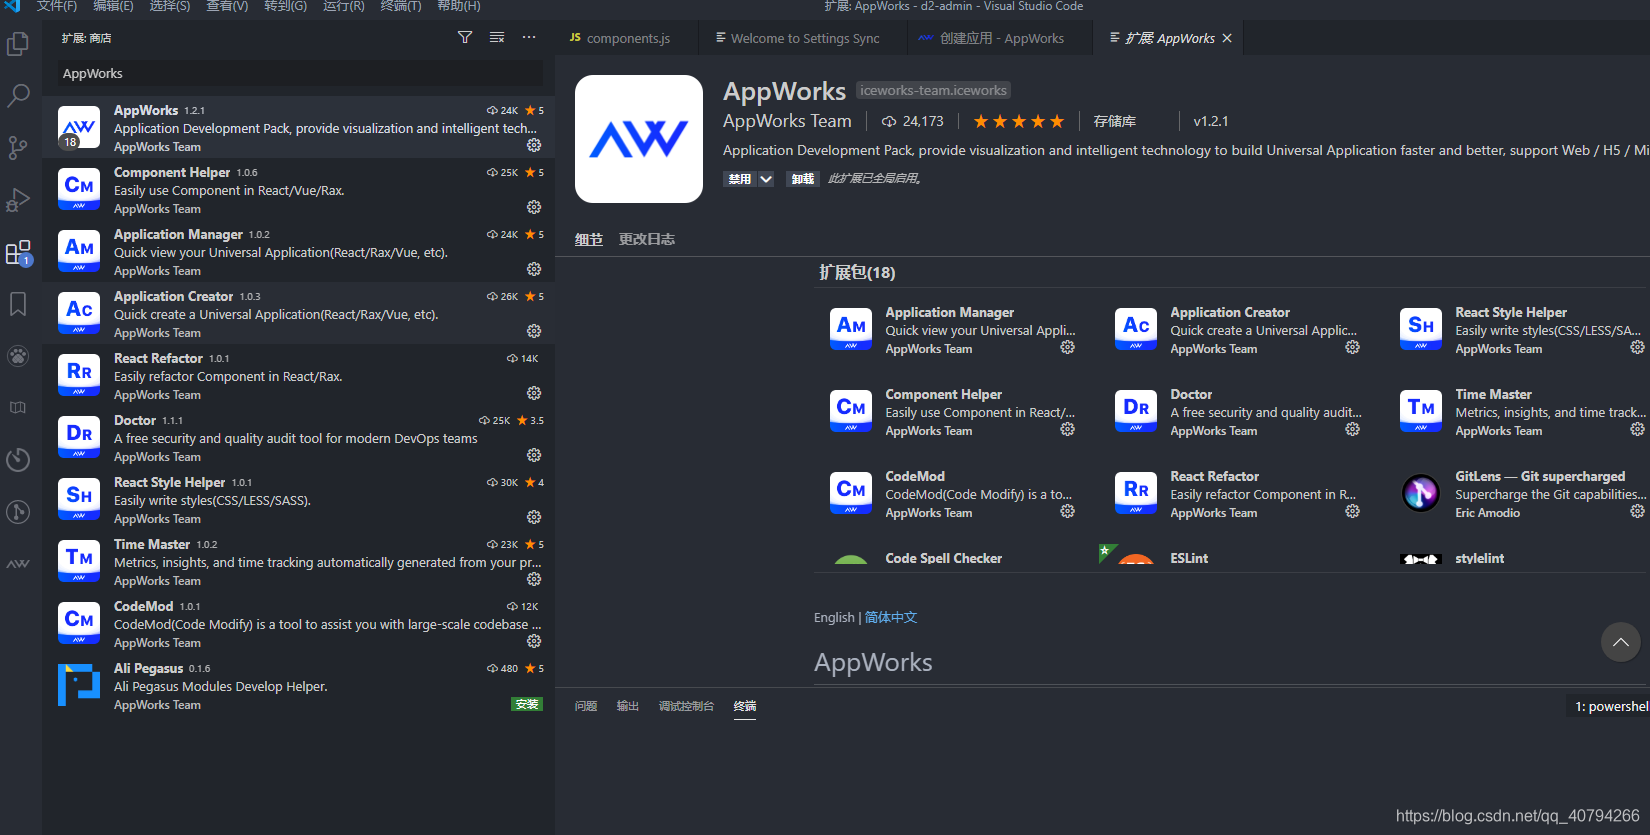
Task: Close the 扩展 AppWorks tab
Action: [1227, 38]
